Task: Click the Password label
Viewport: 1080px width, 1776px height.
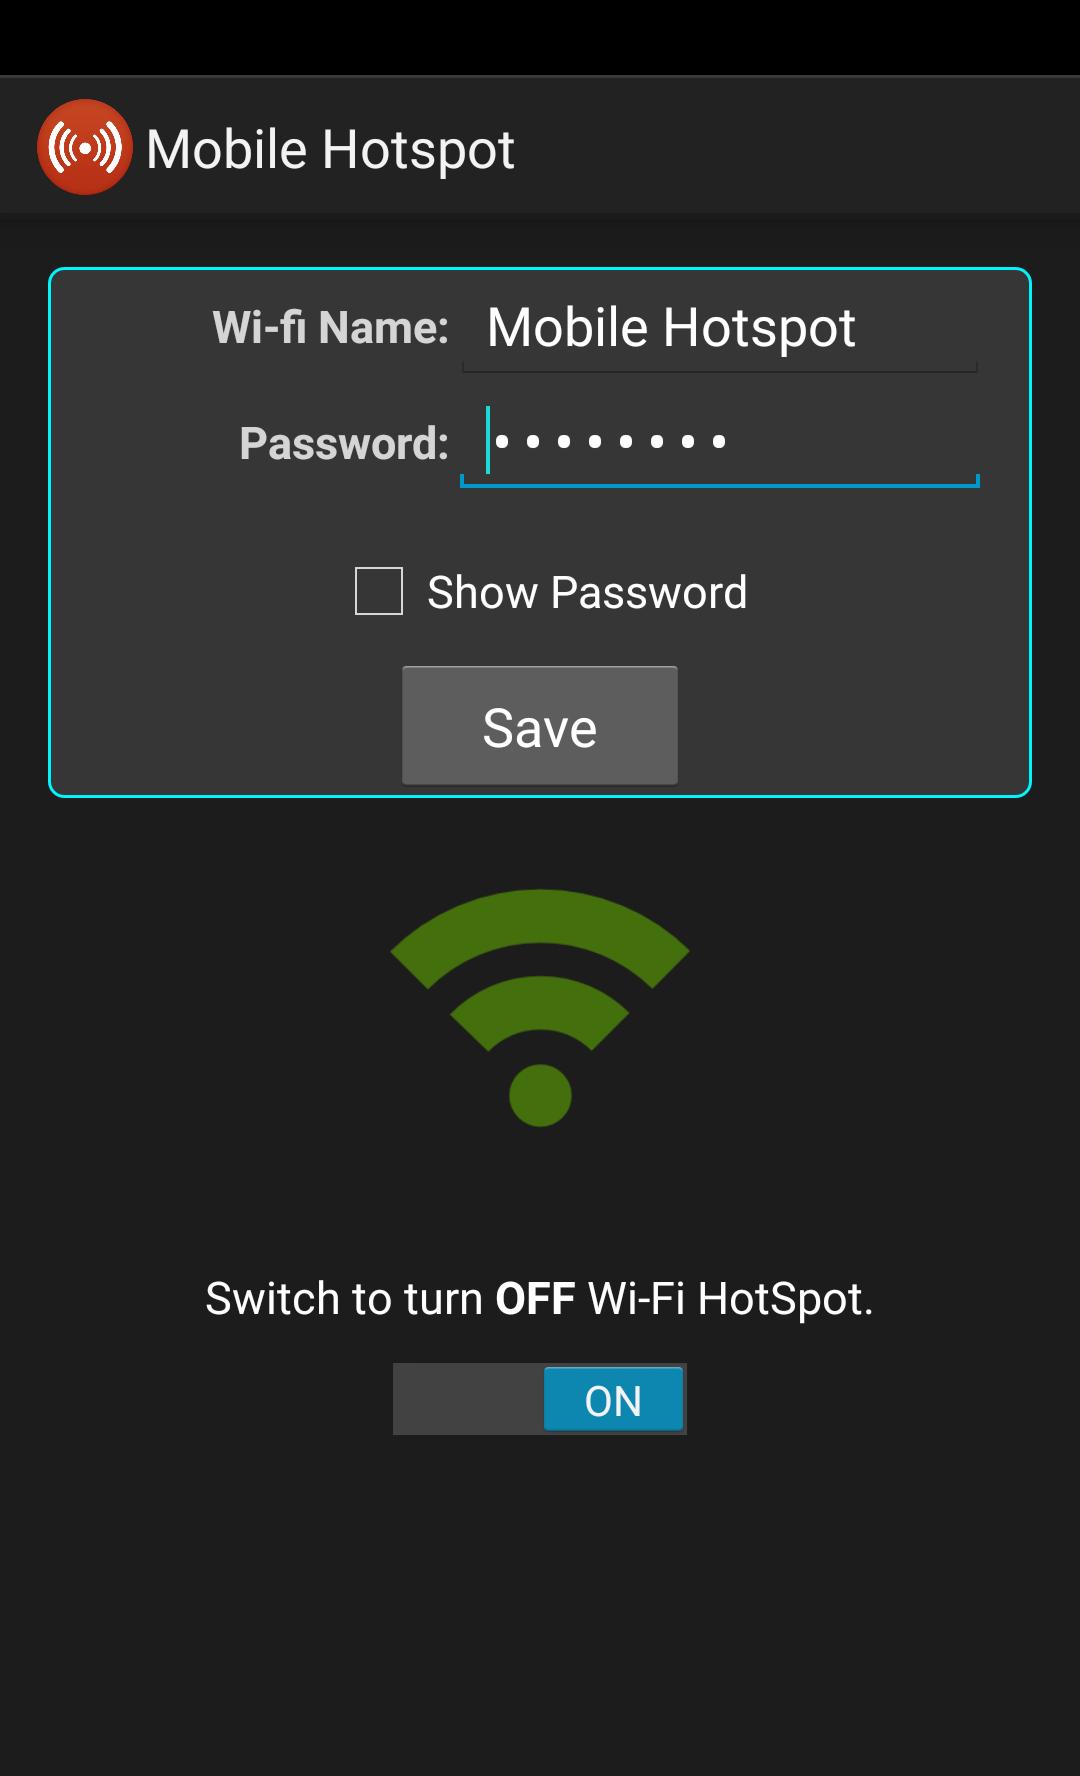Action: tap(344, 443)
